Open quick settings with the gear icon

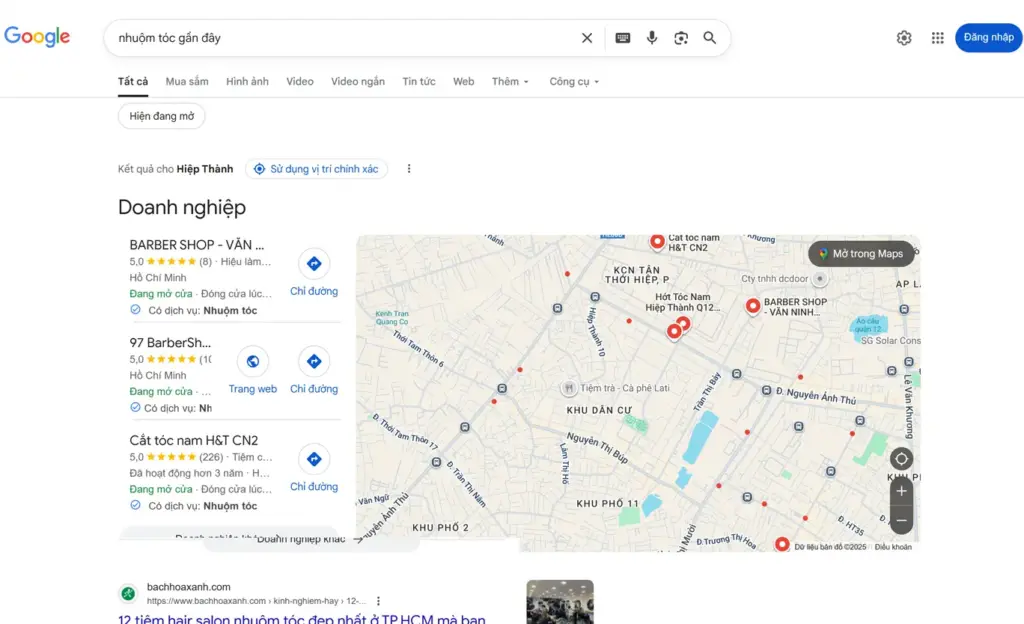pyautogui.click(x=904, y=37)
